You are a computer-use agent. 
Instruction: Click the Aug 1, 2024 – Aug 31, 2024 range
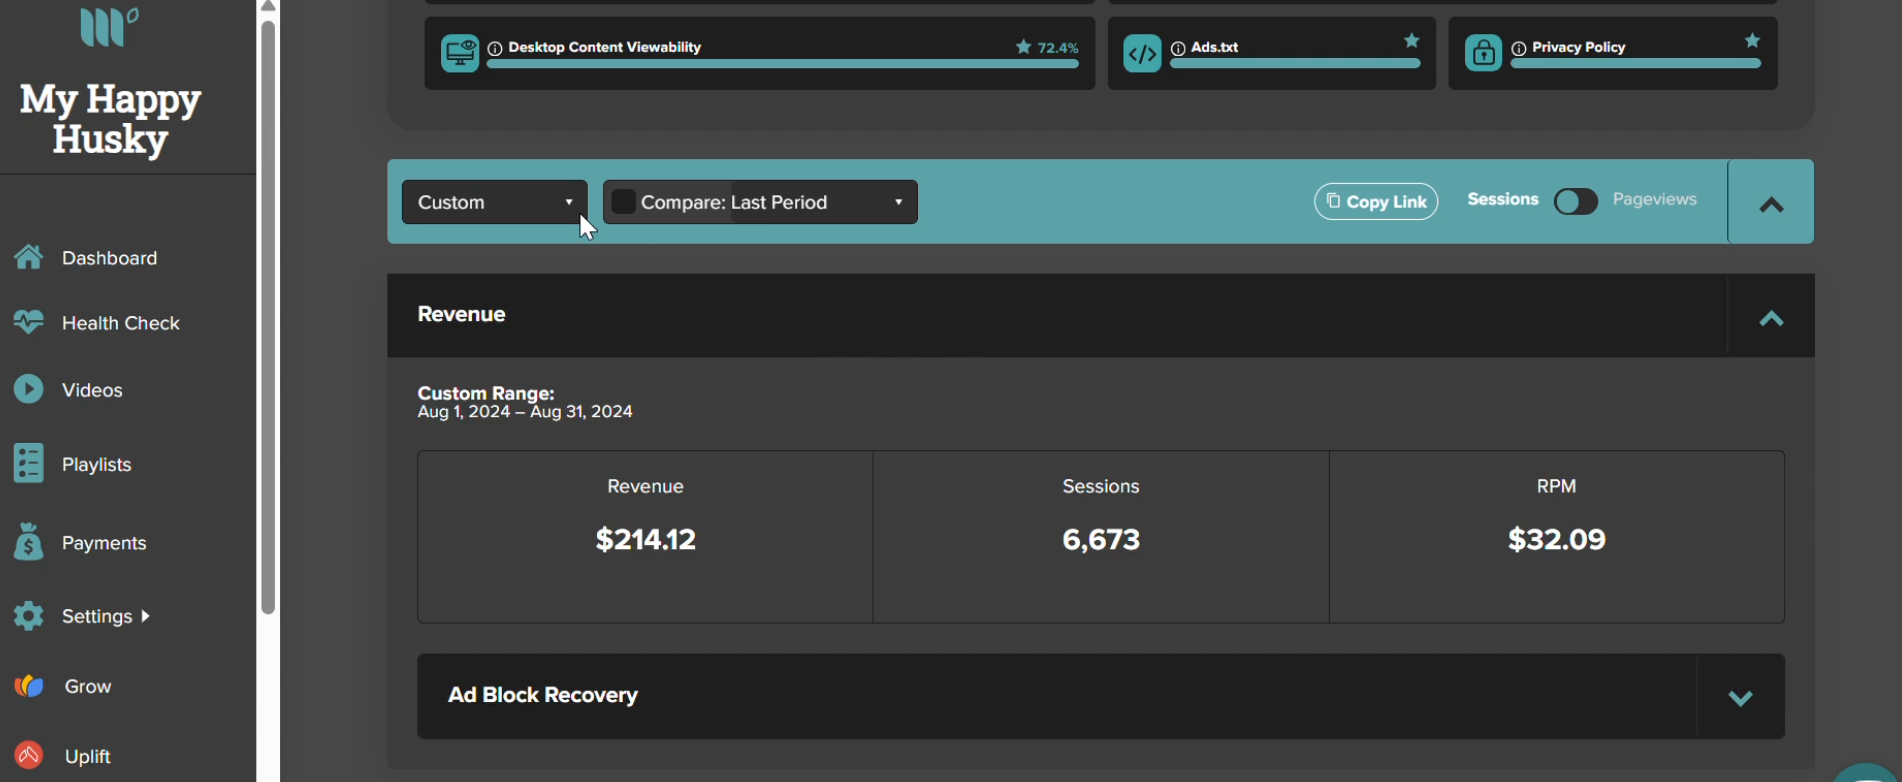[x=525, y=412]
